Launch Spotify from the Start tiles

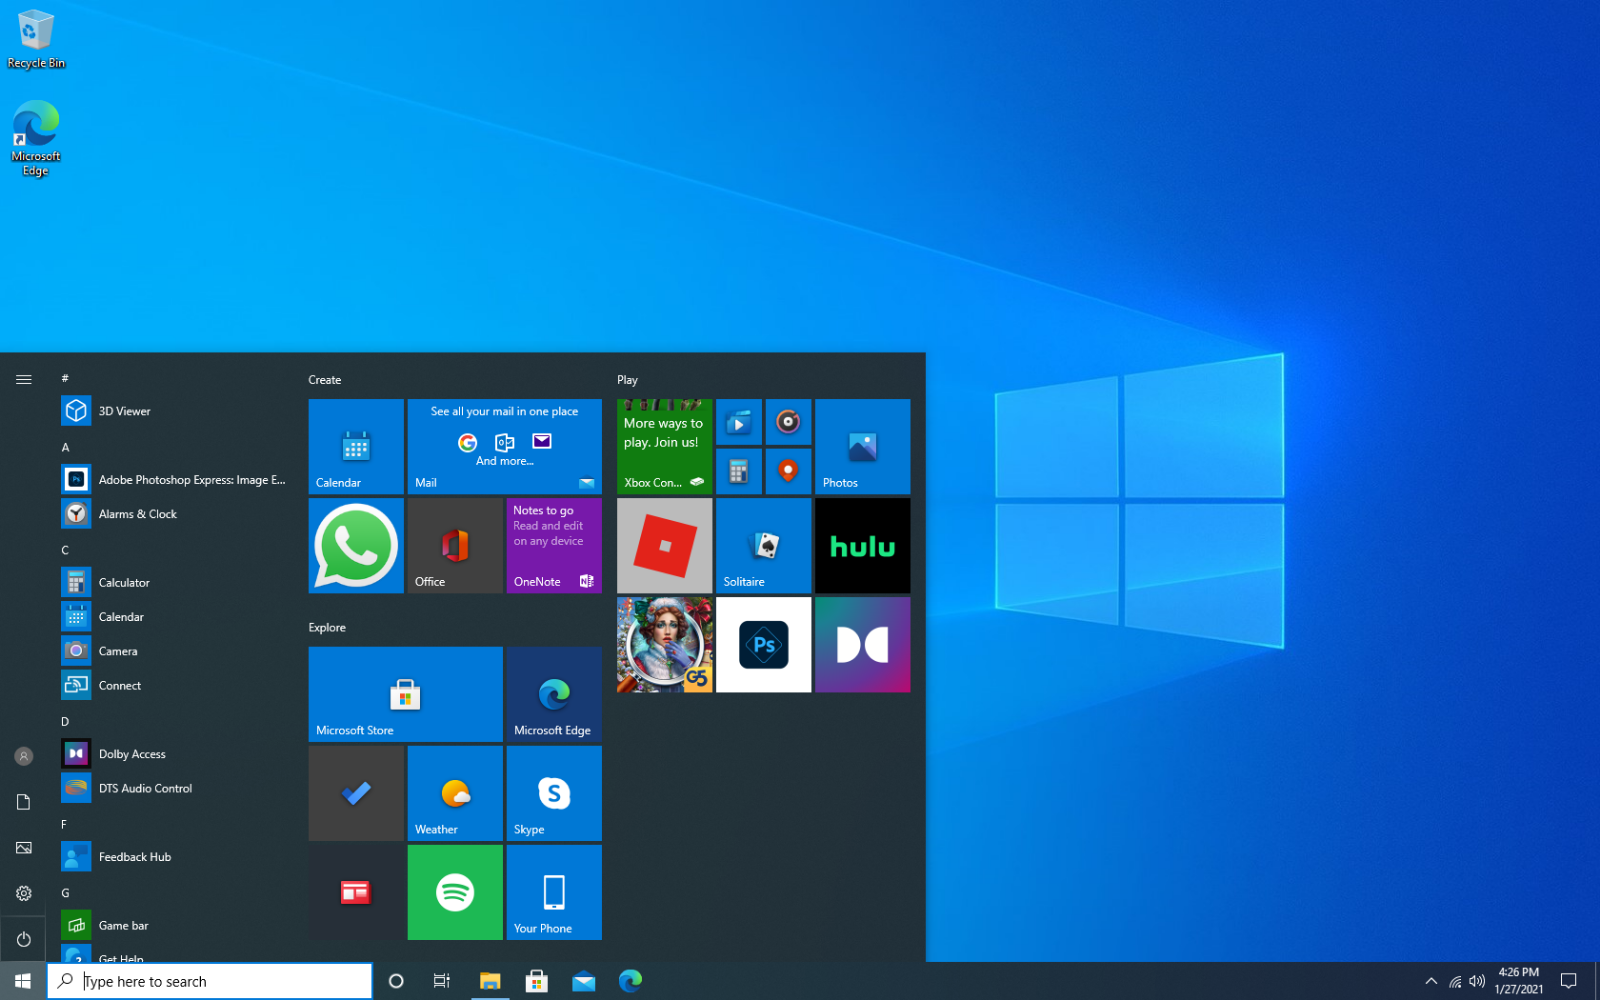455,892
